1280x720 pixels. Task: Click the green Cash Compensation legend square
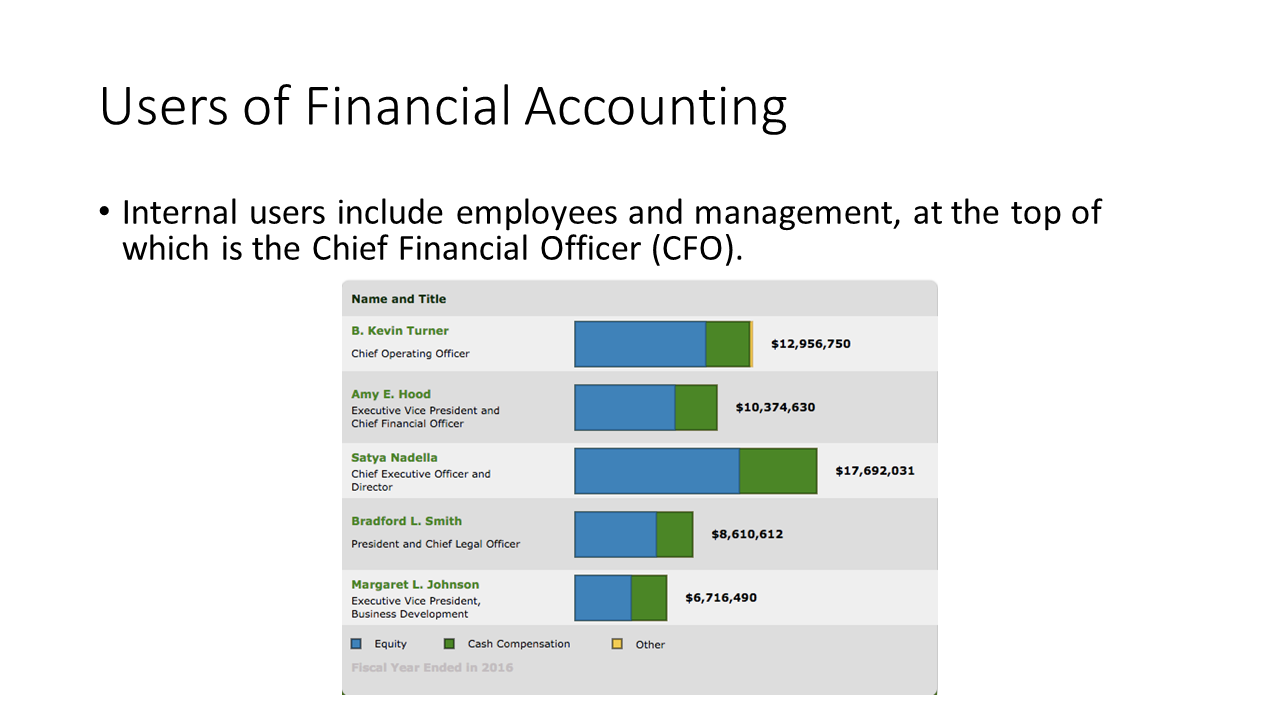[449, 644]
